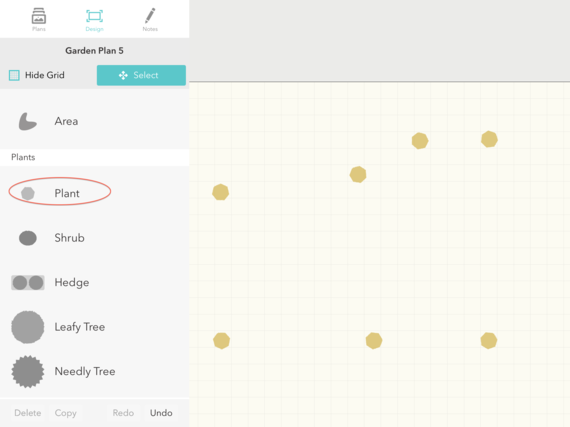Image resolution: width=570 pixels, height=427 pixels.
Task: Click the Copy button
Action: [65, 413]
